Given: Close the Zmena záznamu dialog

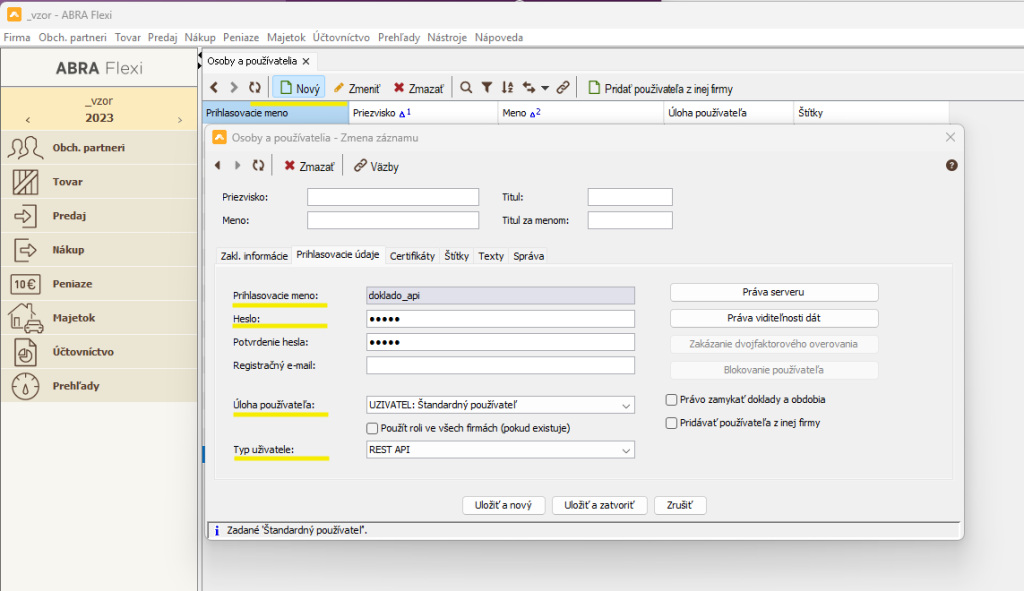Looking at the screenshot, I should pyautogui.click(x=950, y=137).
